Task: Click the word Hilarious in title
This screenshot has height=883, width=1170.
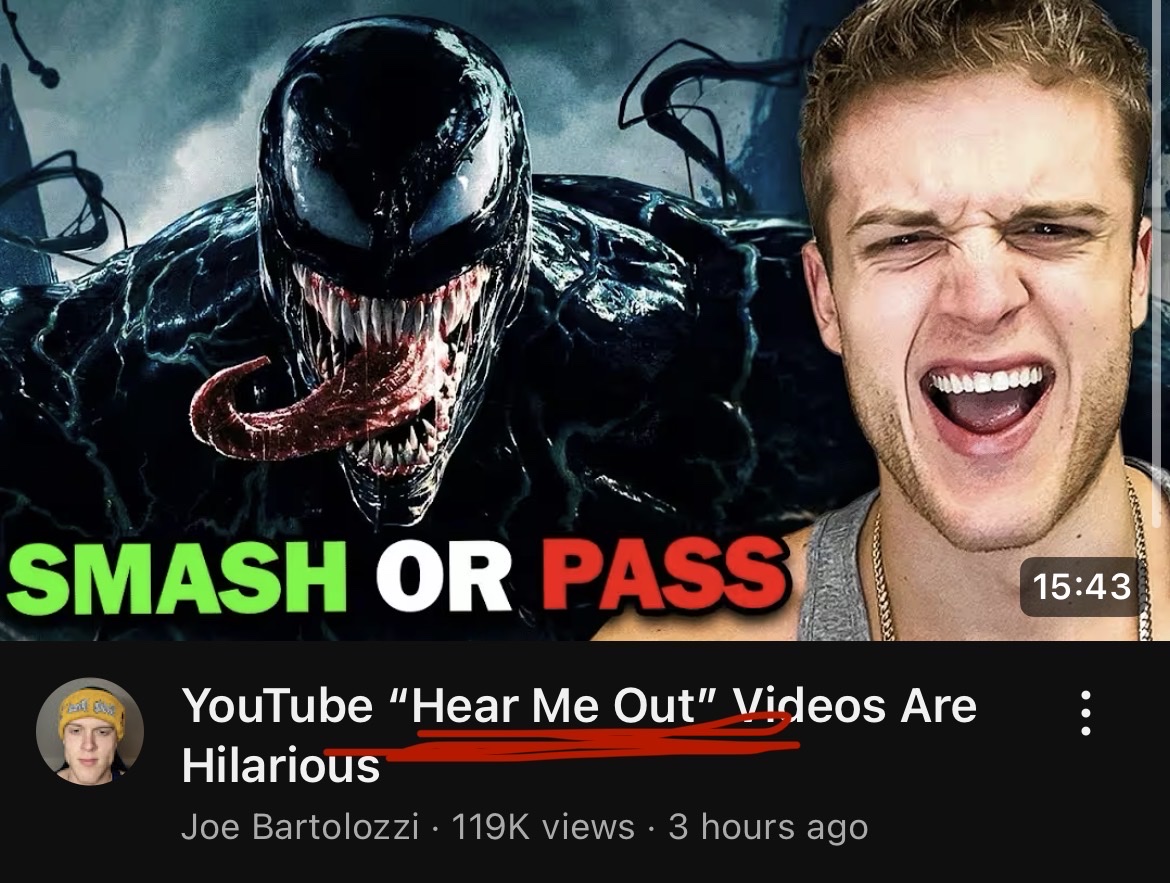Action: click(281, 766)
